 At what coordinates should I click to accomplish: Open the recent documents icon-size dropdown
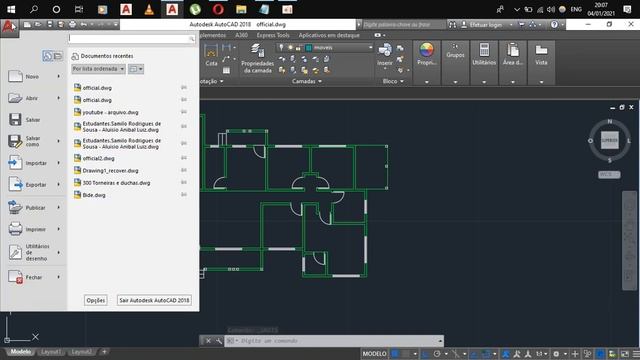(x=136, y=69)
